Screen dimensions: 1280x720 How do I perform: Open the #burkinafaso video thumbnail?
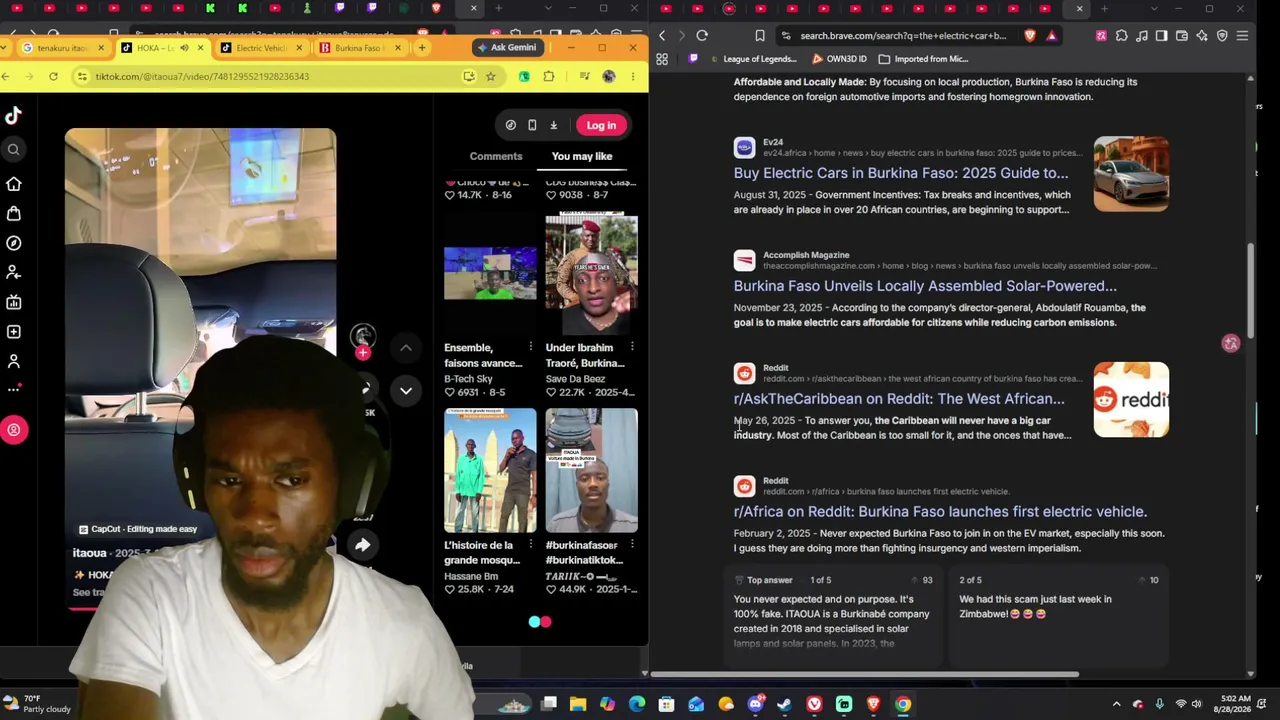(x=591, y=470)
